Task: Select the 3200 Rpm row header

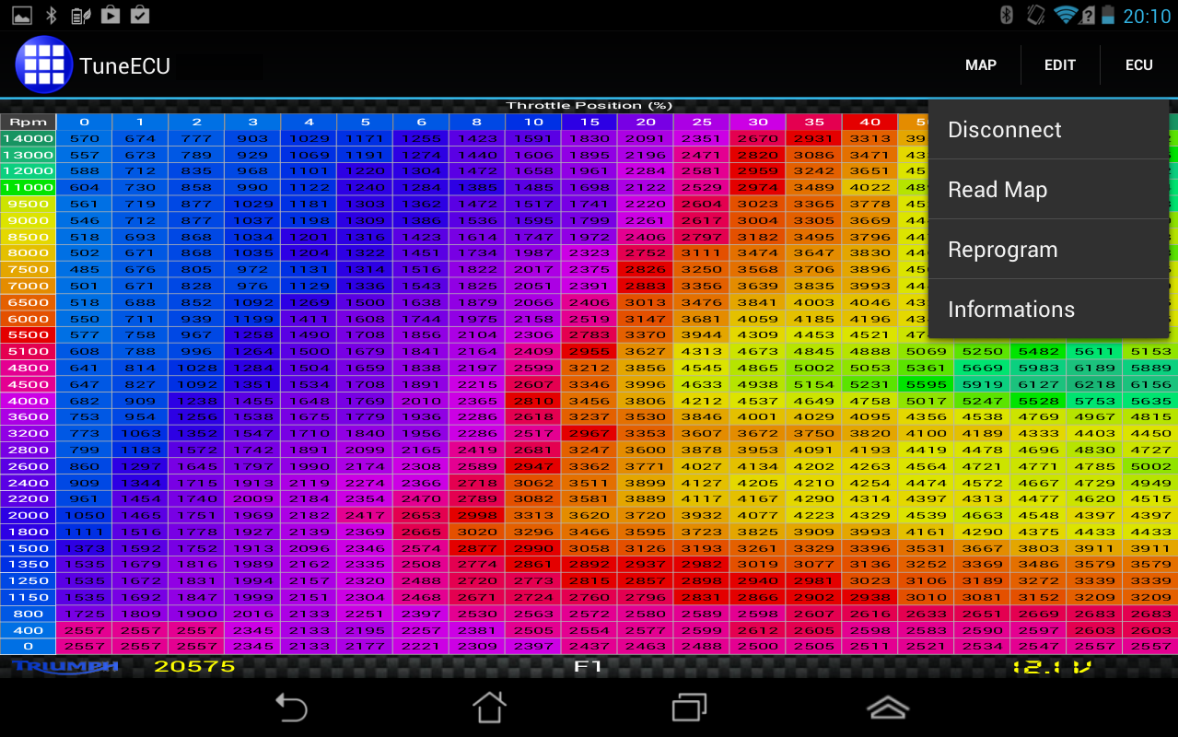Action: click(28, 433)
